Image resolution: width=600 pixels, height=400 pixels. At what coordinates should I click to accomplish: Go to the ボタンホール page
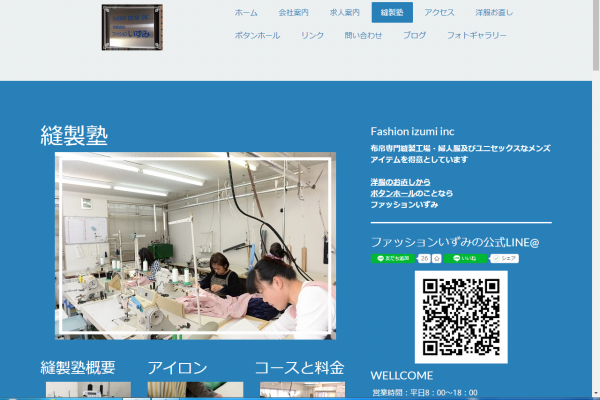coord(257,35)
